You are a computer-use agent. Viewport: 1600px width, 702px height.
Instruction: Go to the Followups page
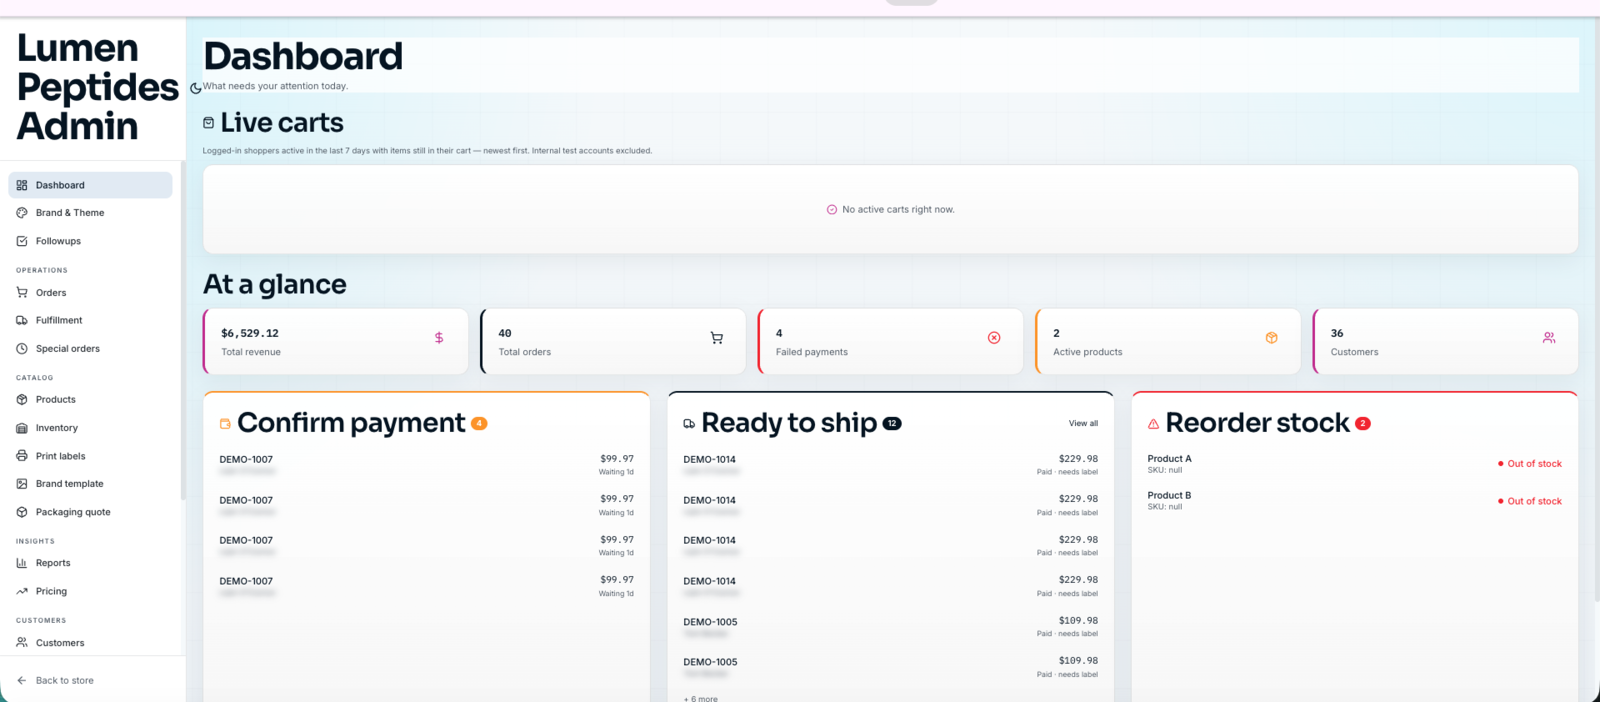pos(90,241)
